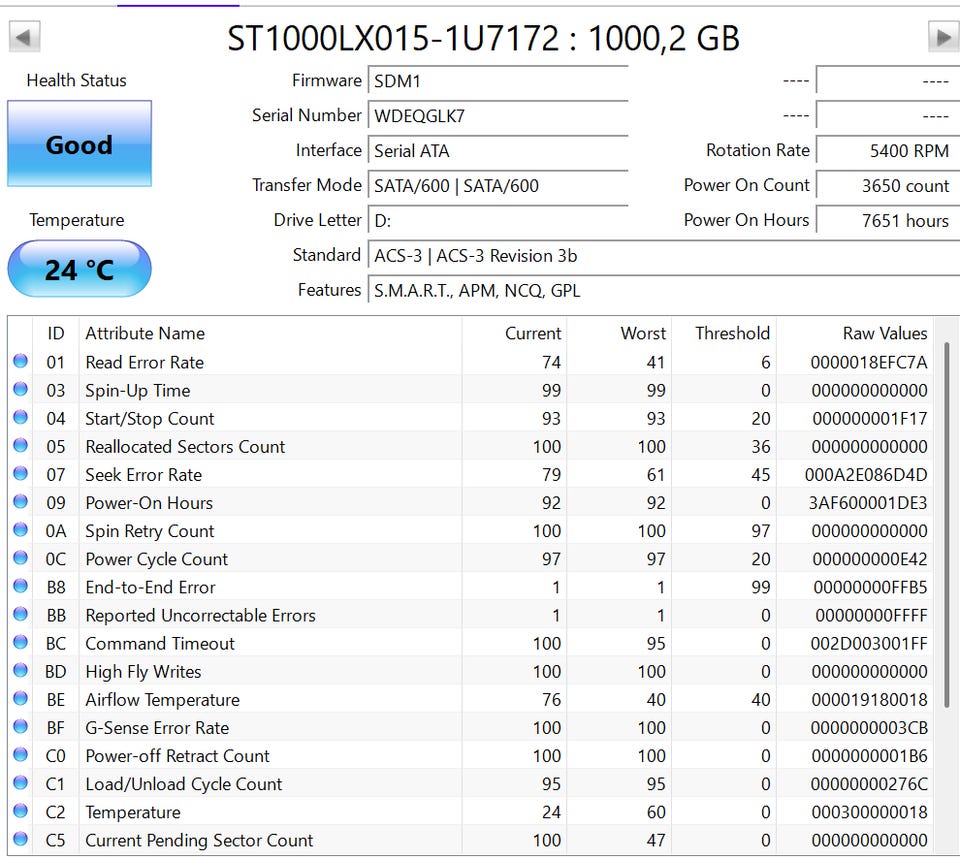Click status dot for Power-off Retract Count
The image size is (960, 859).
(x=20, y=755)
